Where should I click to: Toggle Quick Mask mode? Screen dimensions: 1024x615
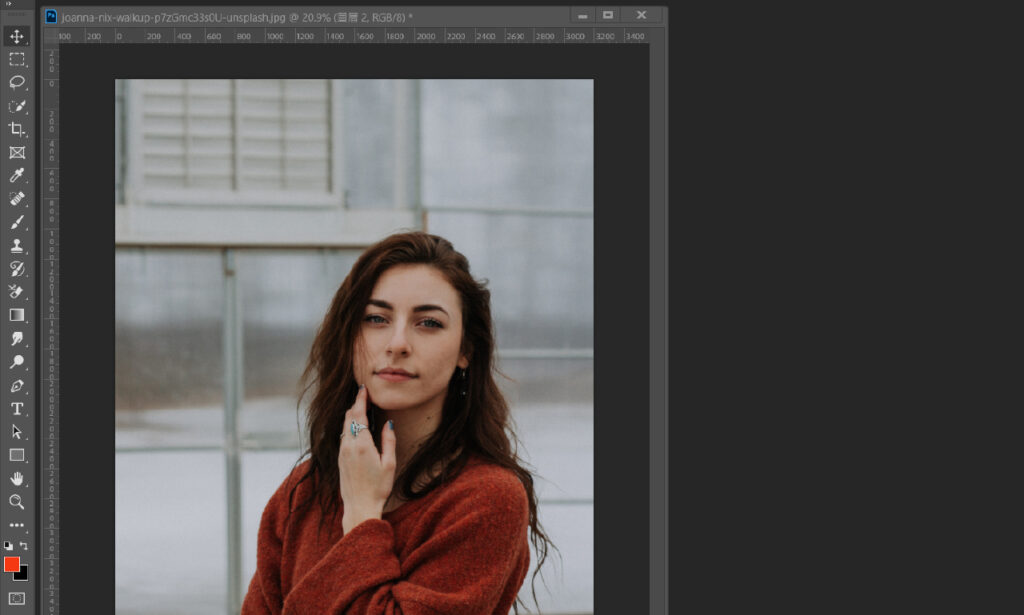[17, 598]
